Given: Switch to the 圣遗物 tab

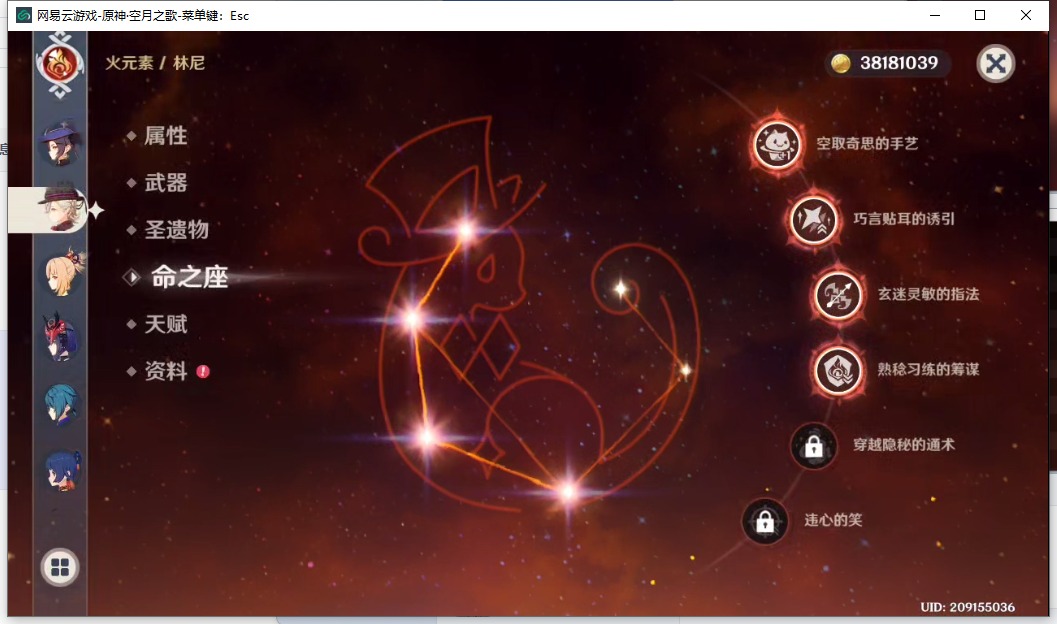Looking at the screenshot, I should click(x=176, y=230).
